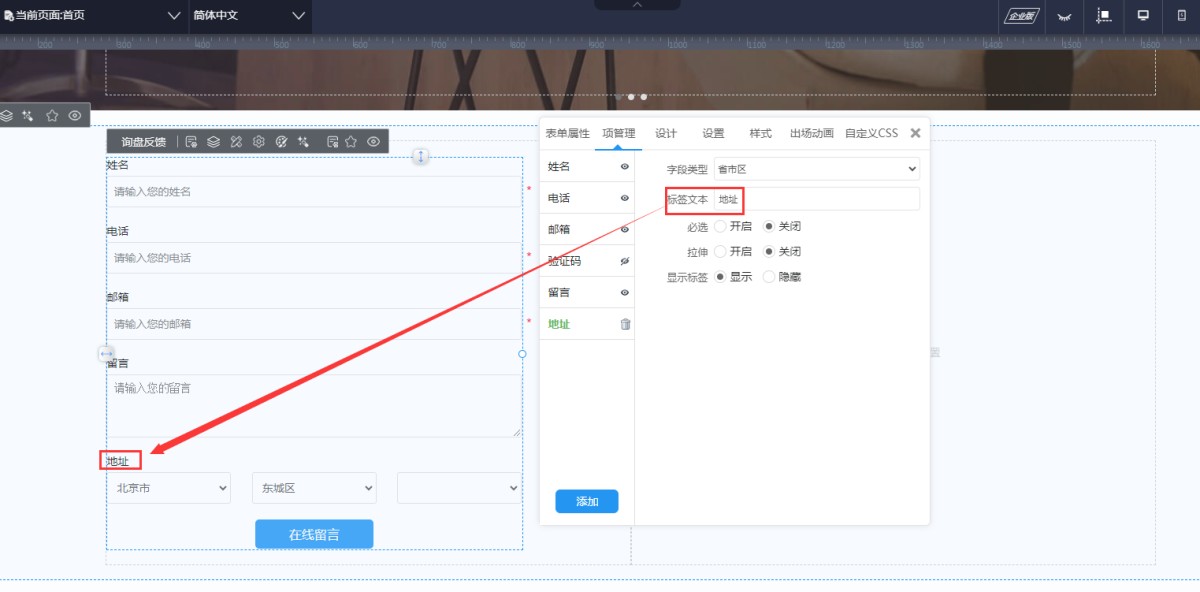The image size is (1200, 592).
Task: Click the closed-eye preview icon in top bar
Action: (1064, 16)
